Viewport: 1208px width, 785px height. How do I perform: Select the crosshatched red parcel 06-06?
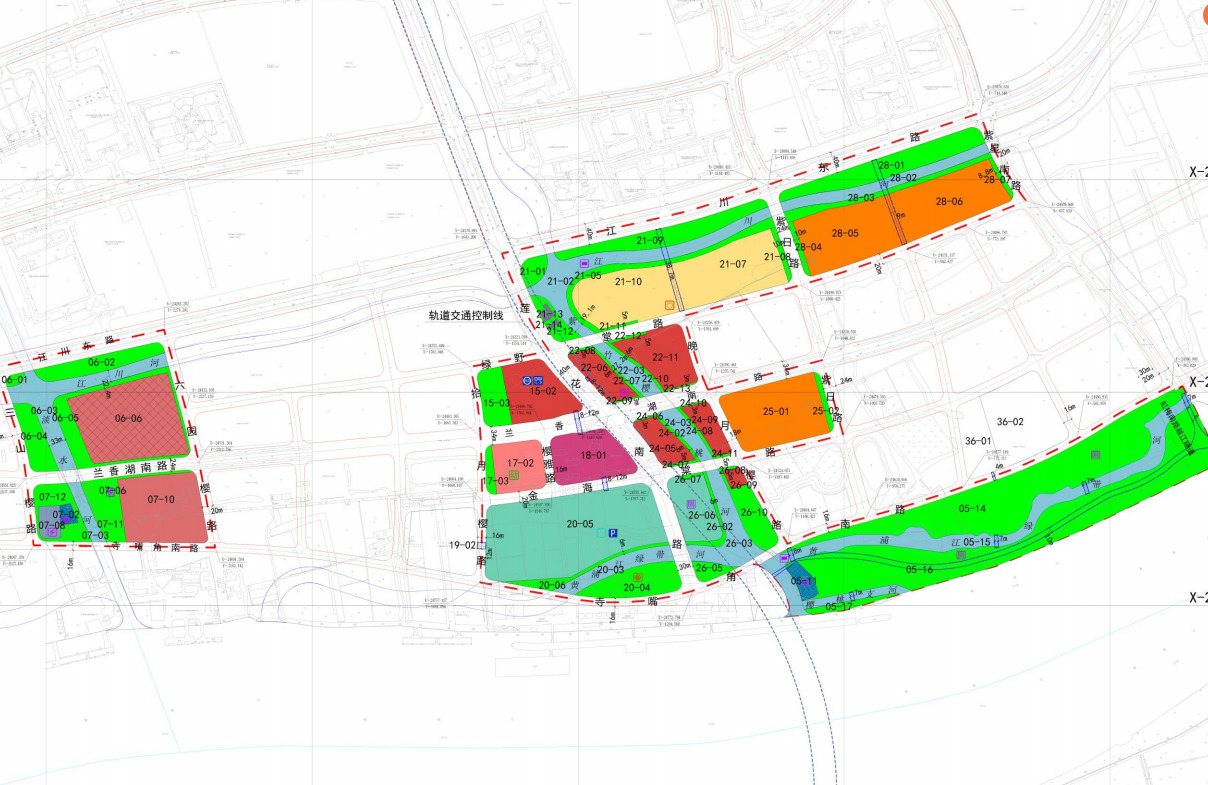[129, 418]
